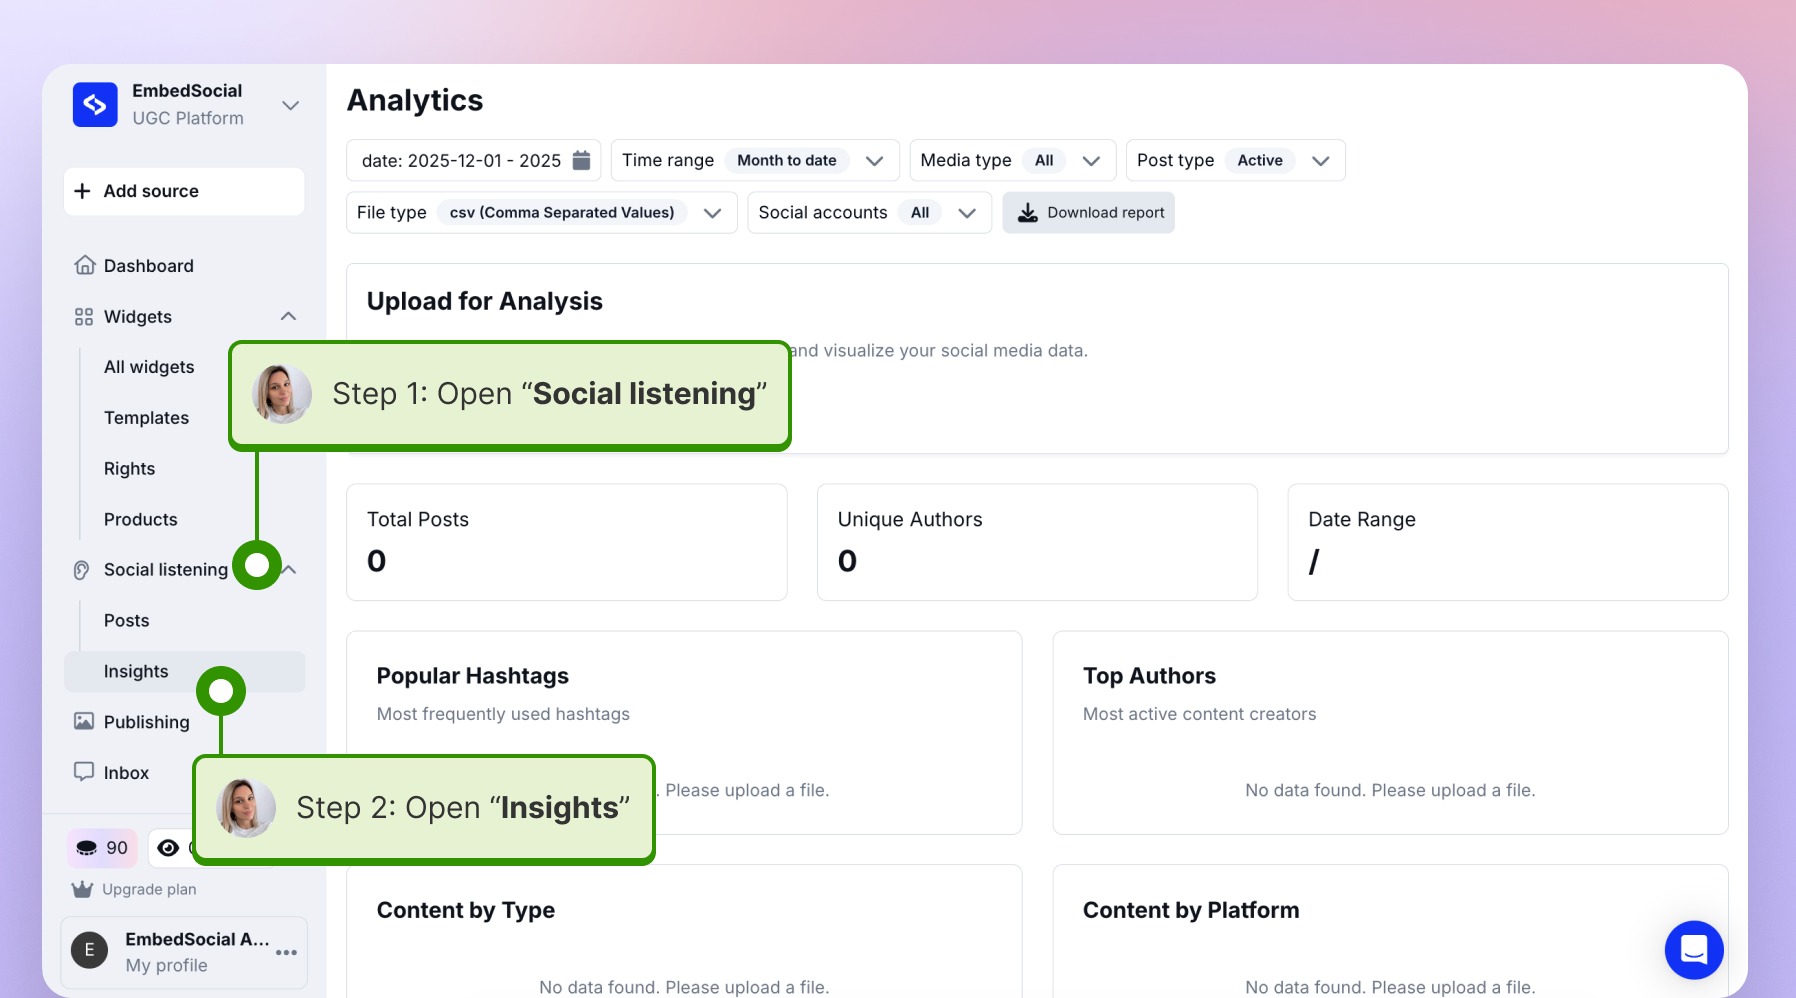The image size is (1796, 998).
Task: Click the crown icon beside Upgrade plan
Action: tap(82, 889)
